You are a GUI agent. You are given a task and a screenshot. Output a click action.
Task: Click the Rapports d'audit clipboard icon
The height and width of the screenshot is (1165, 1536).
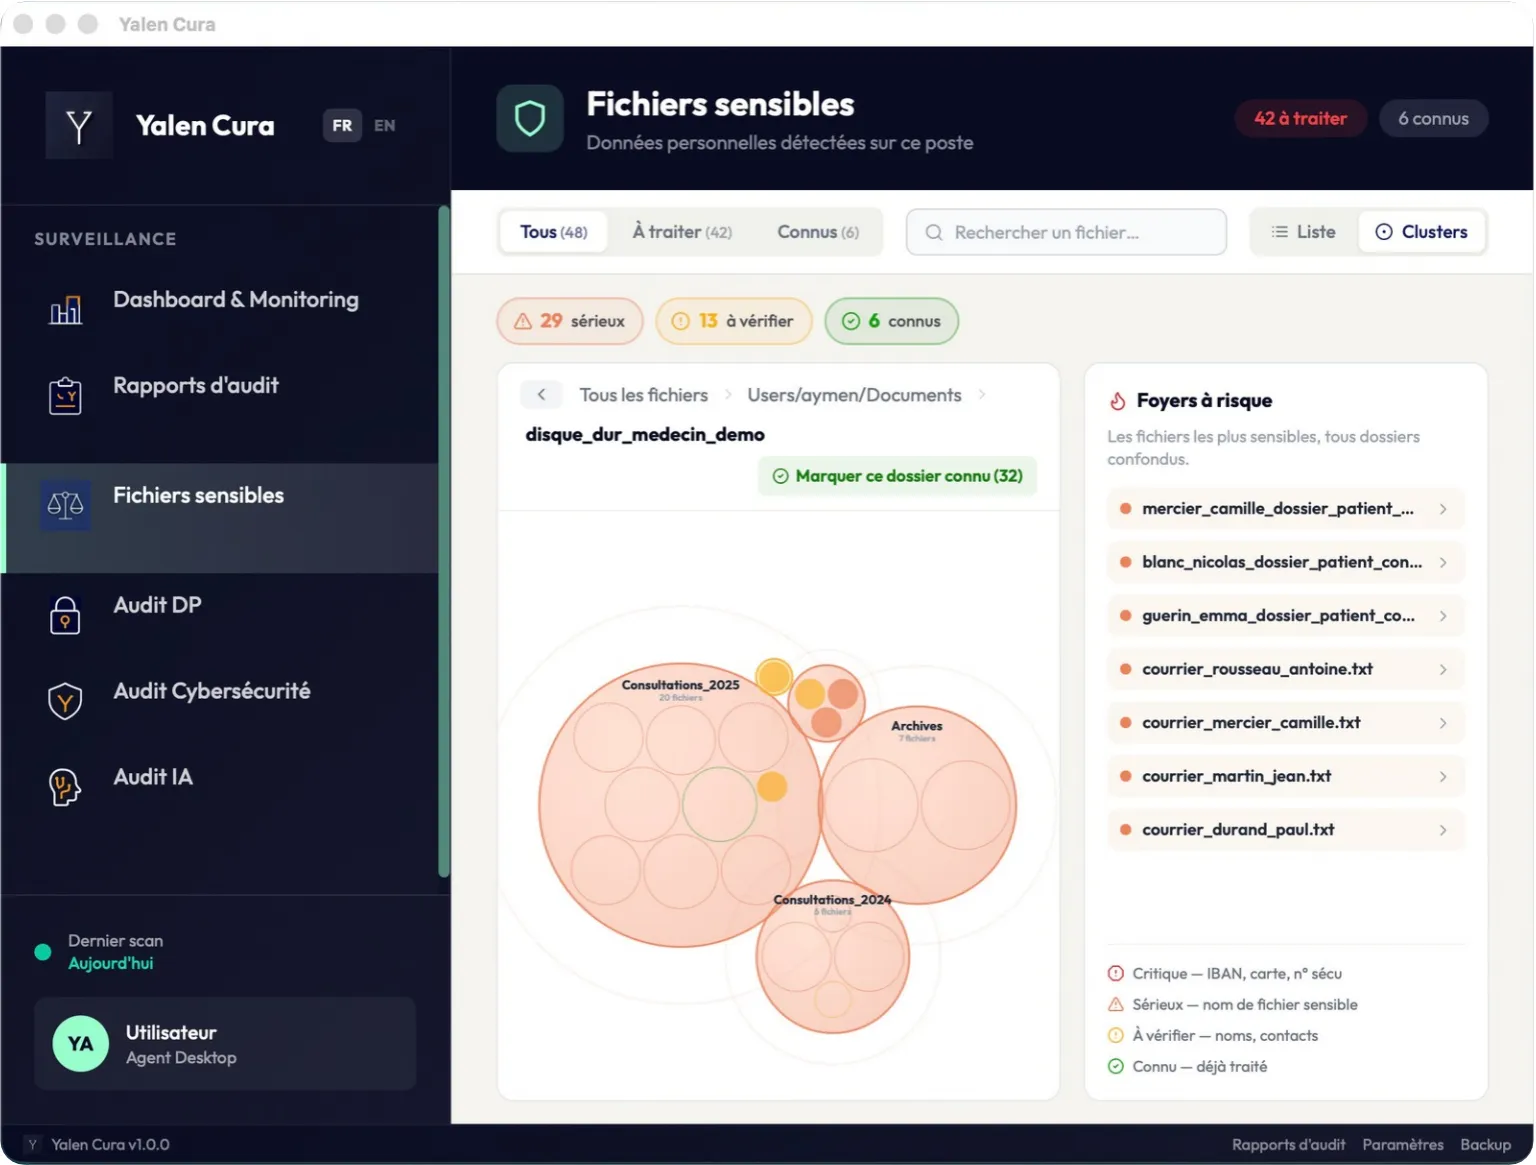66,396
